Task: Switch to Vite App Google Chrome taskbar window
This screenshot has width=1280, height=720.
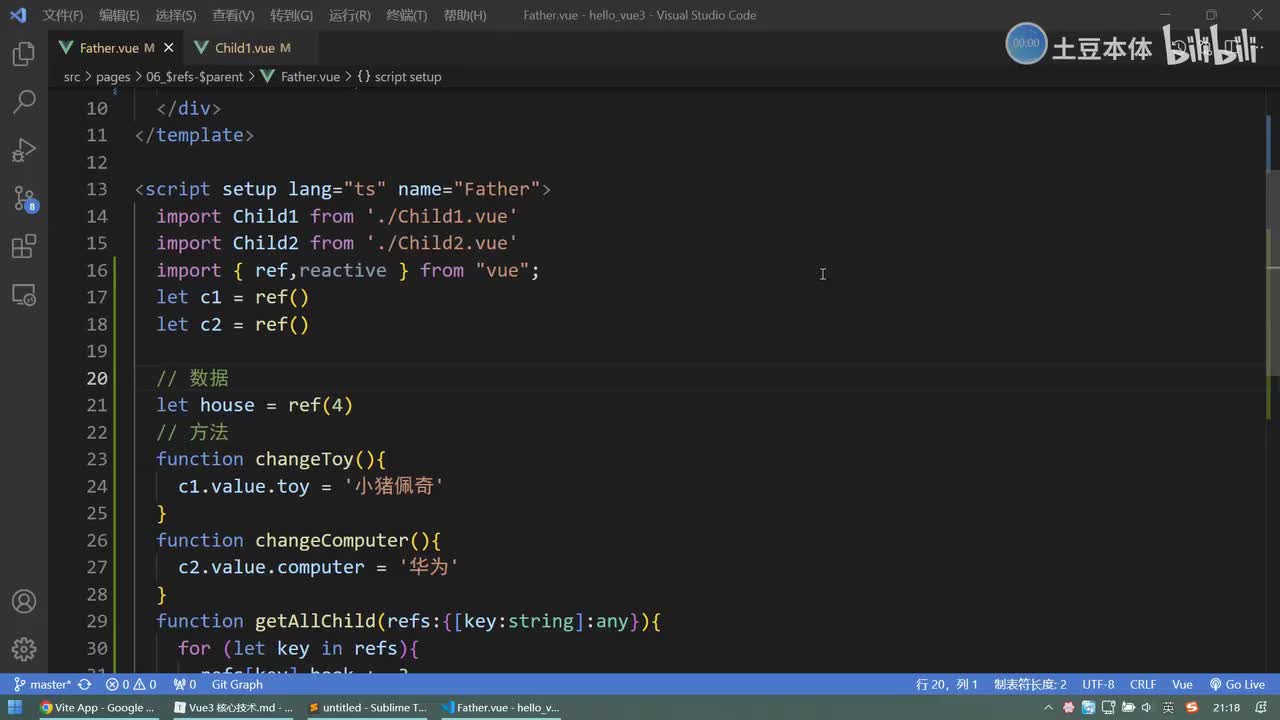Action: pyautogui.click(x=98, y=708)
